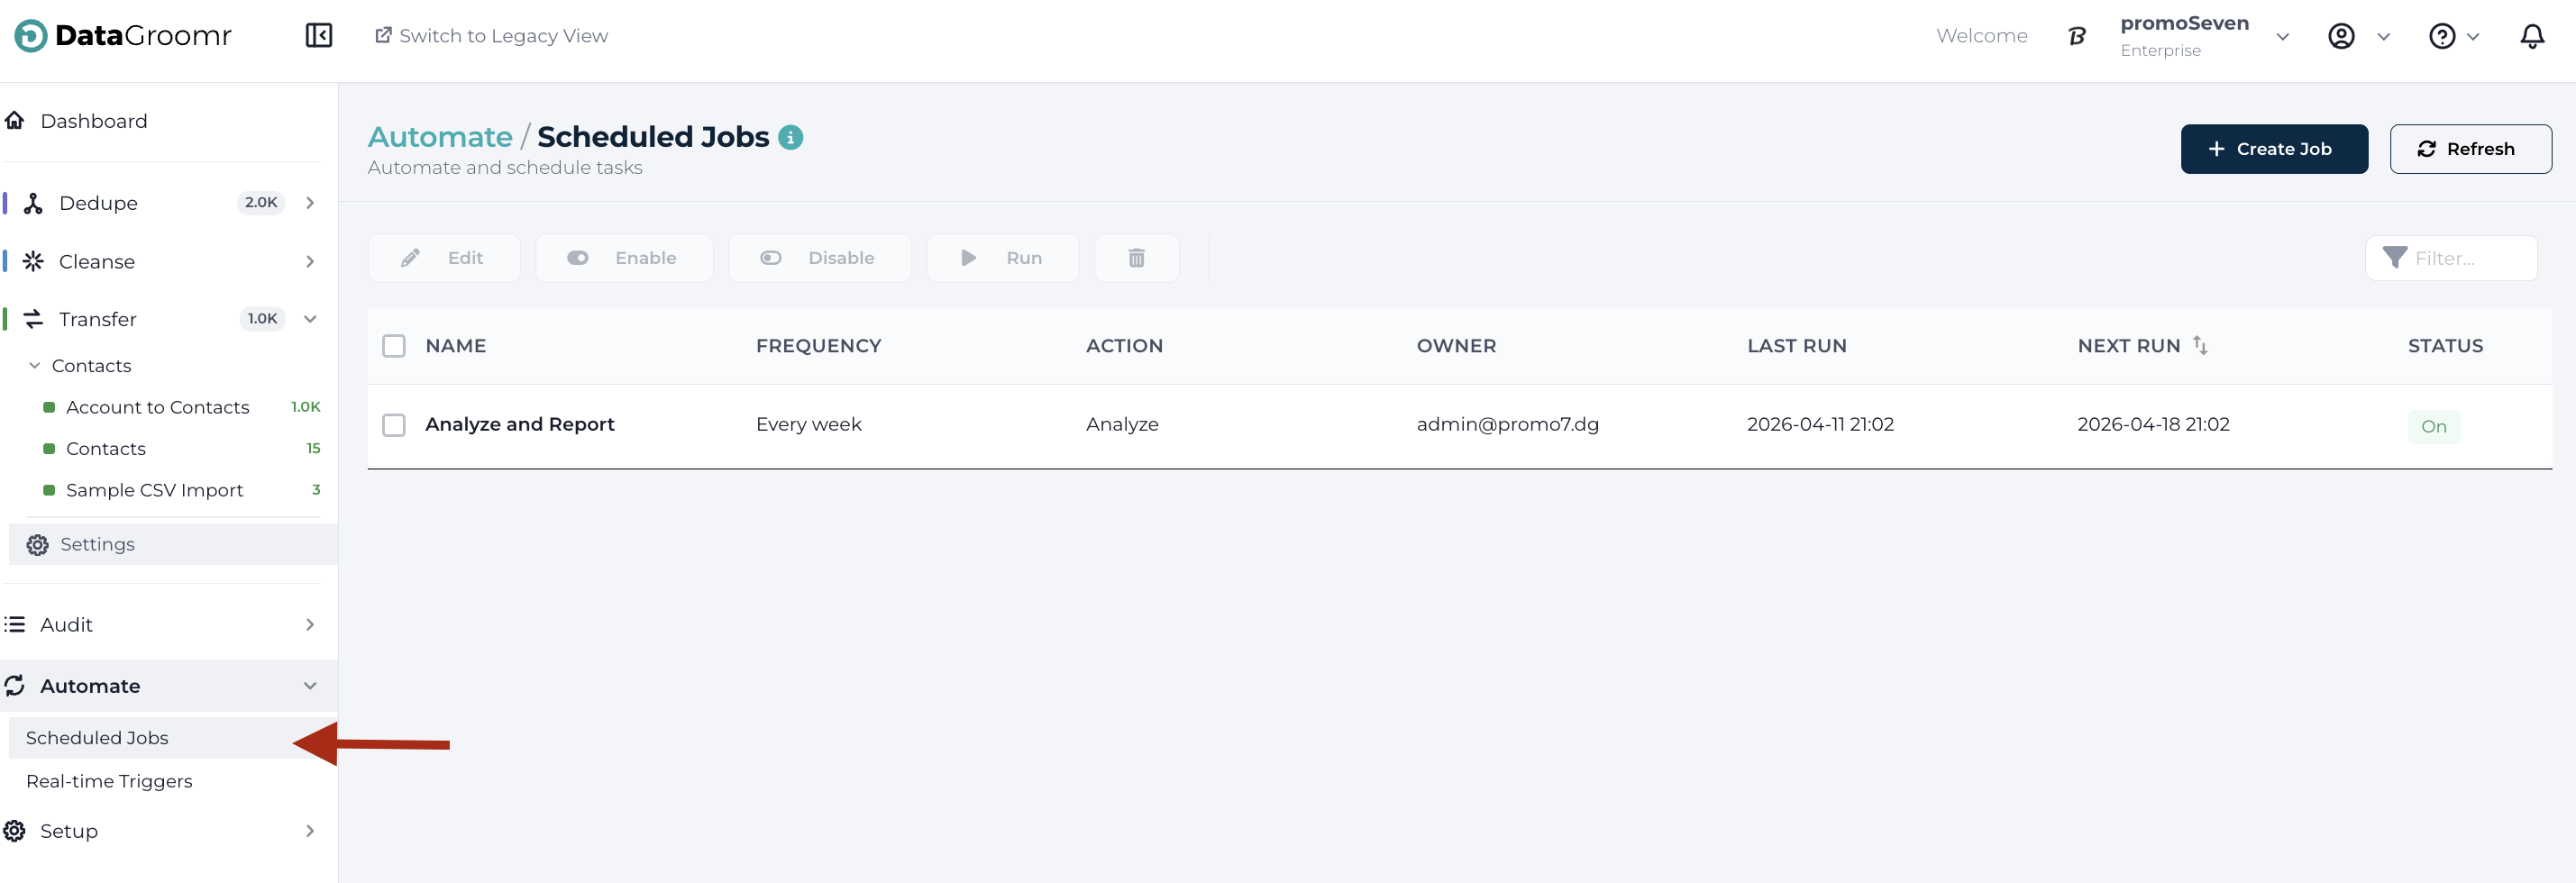Collapse the Contacts tree group
Image resolution: width=2576 pixels, height=883 pixels.
pyautogui.click(x=35, y=366)
